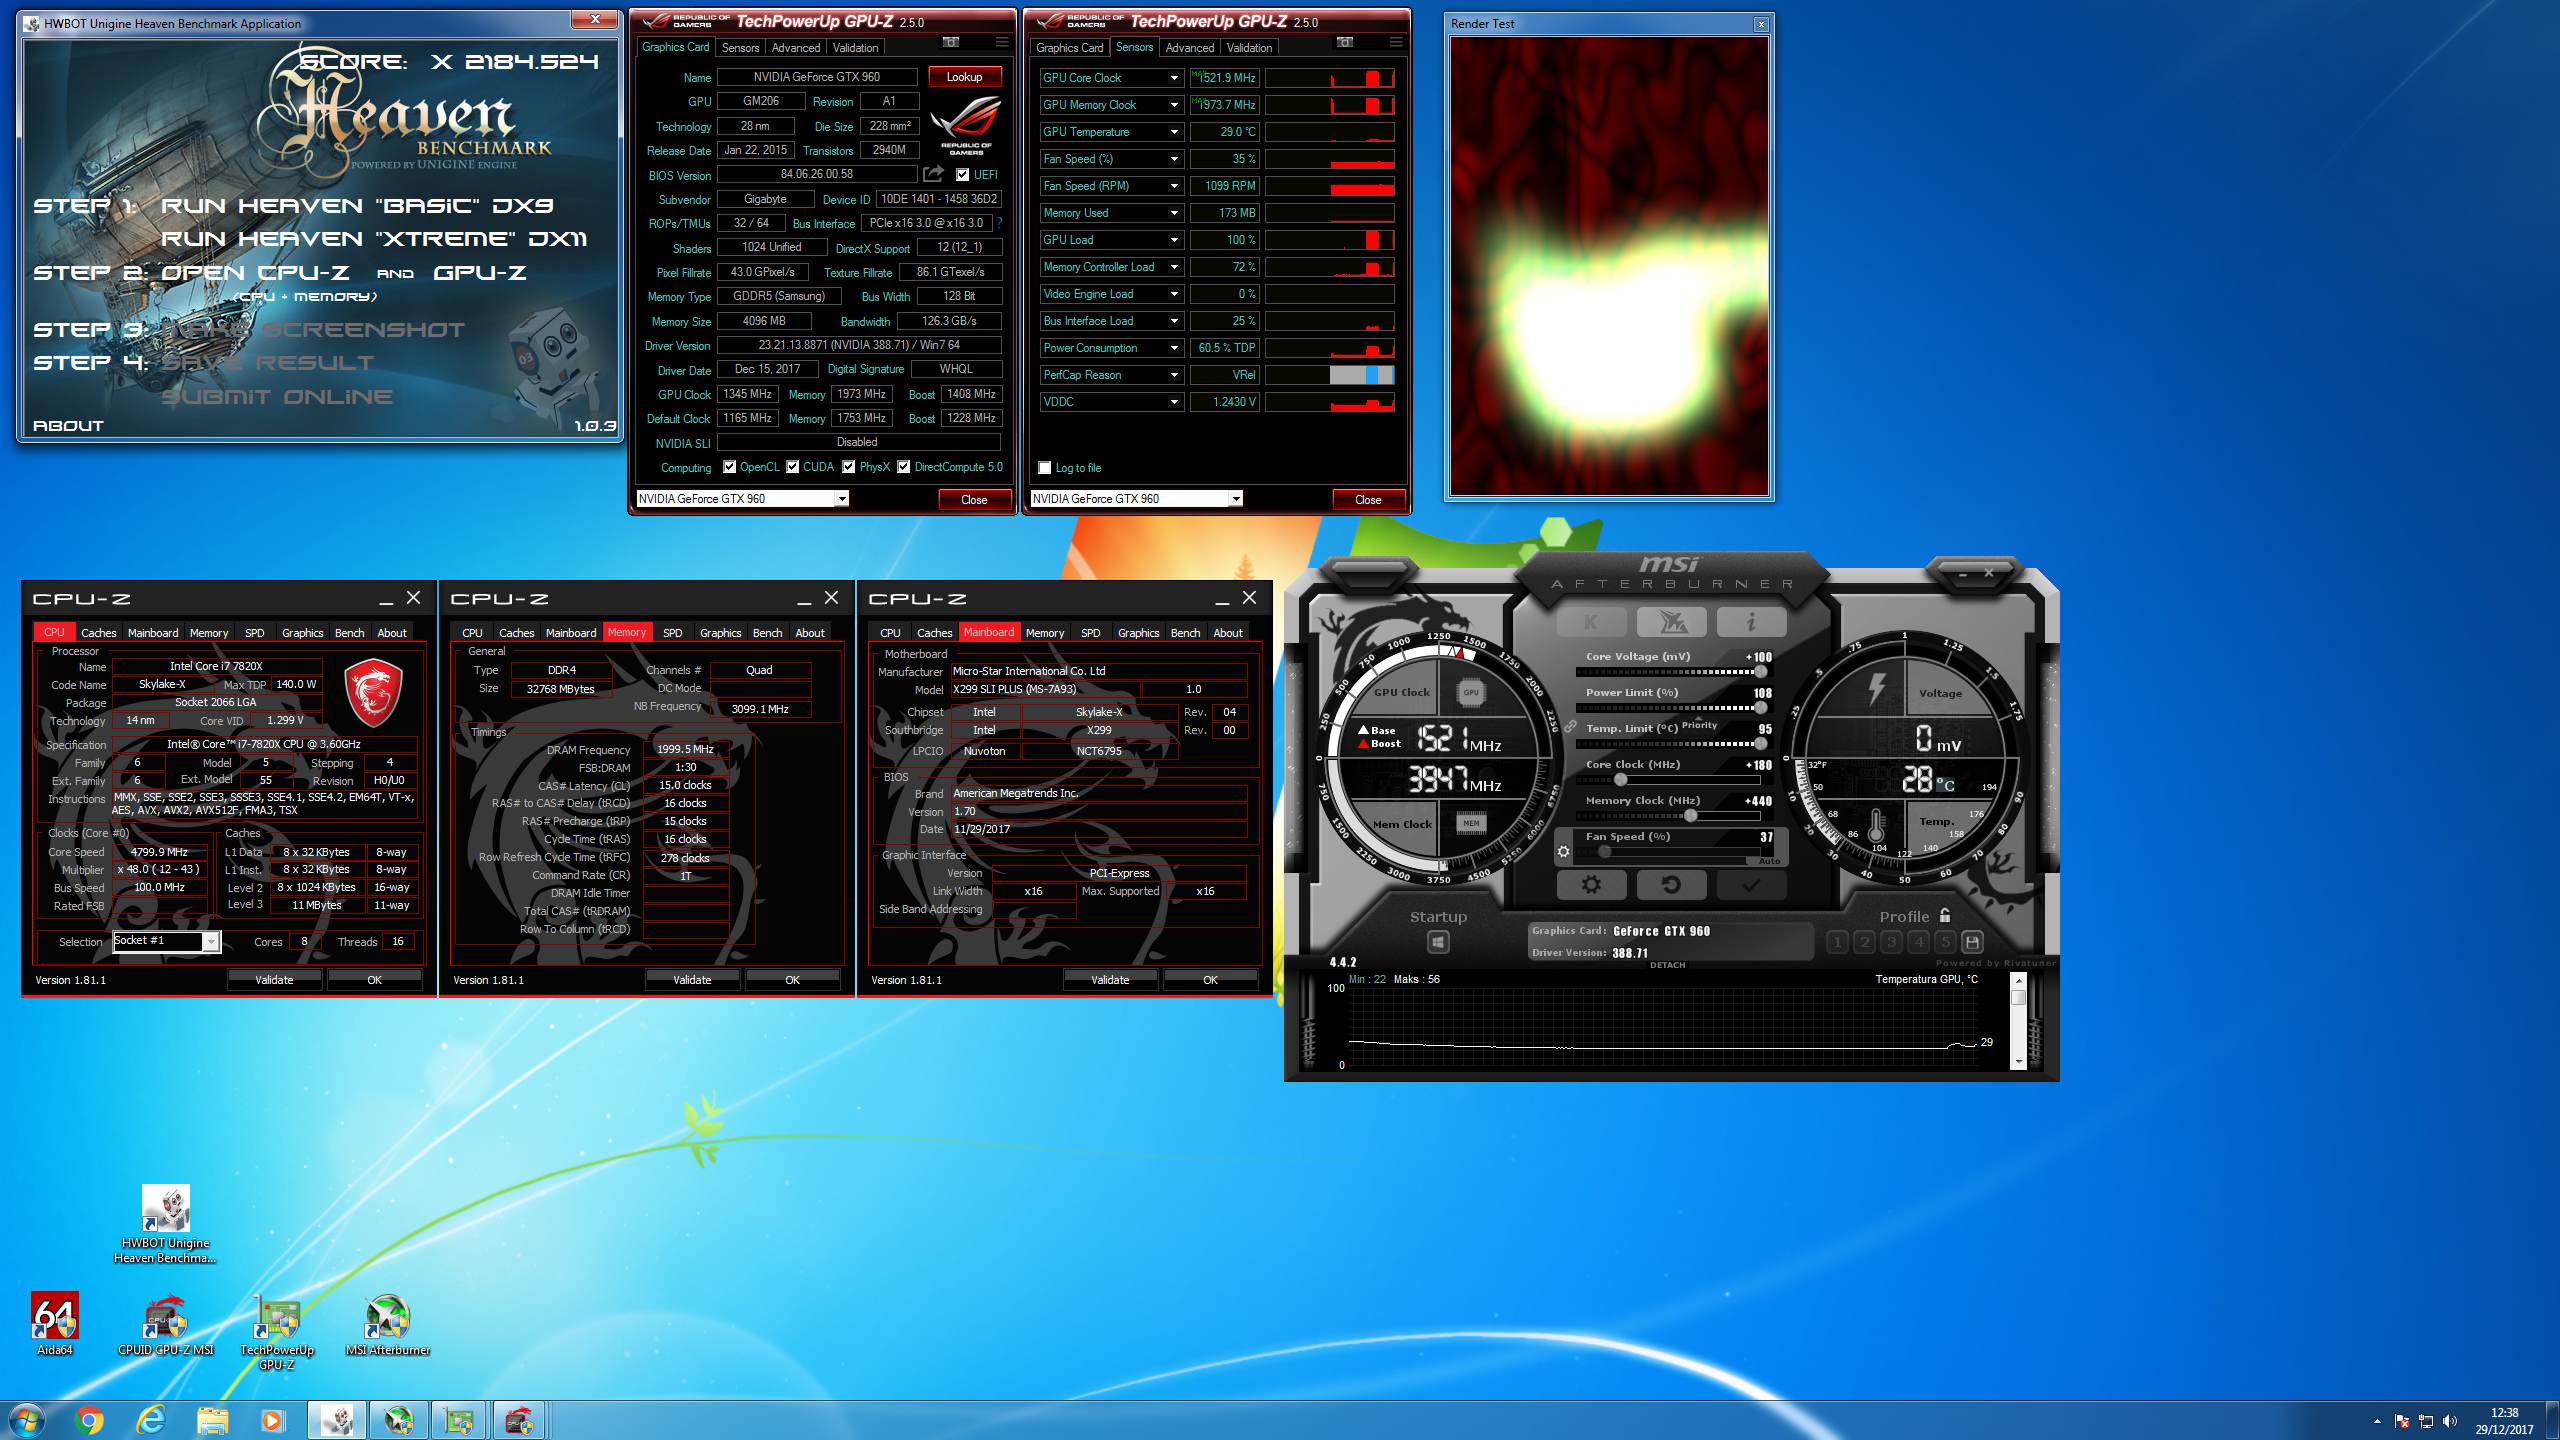Screen dimensions: 2560x1440
Task: Expand the VDDC sensor dropdown
Action: click(x=1174, y=402)
